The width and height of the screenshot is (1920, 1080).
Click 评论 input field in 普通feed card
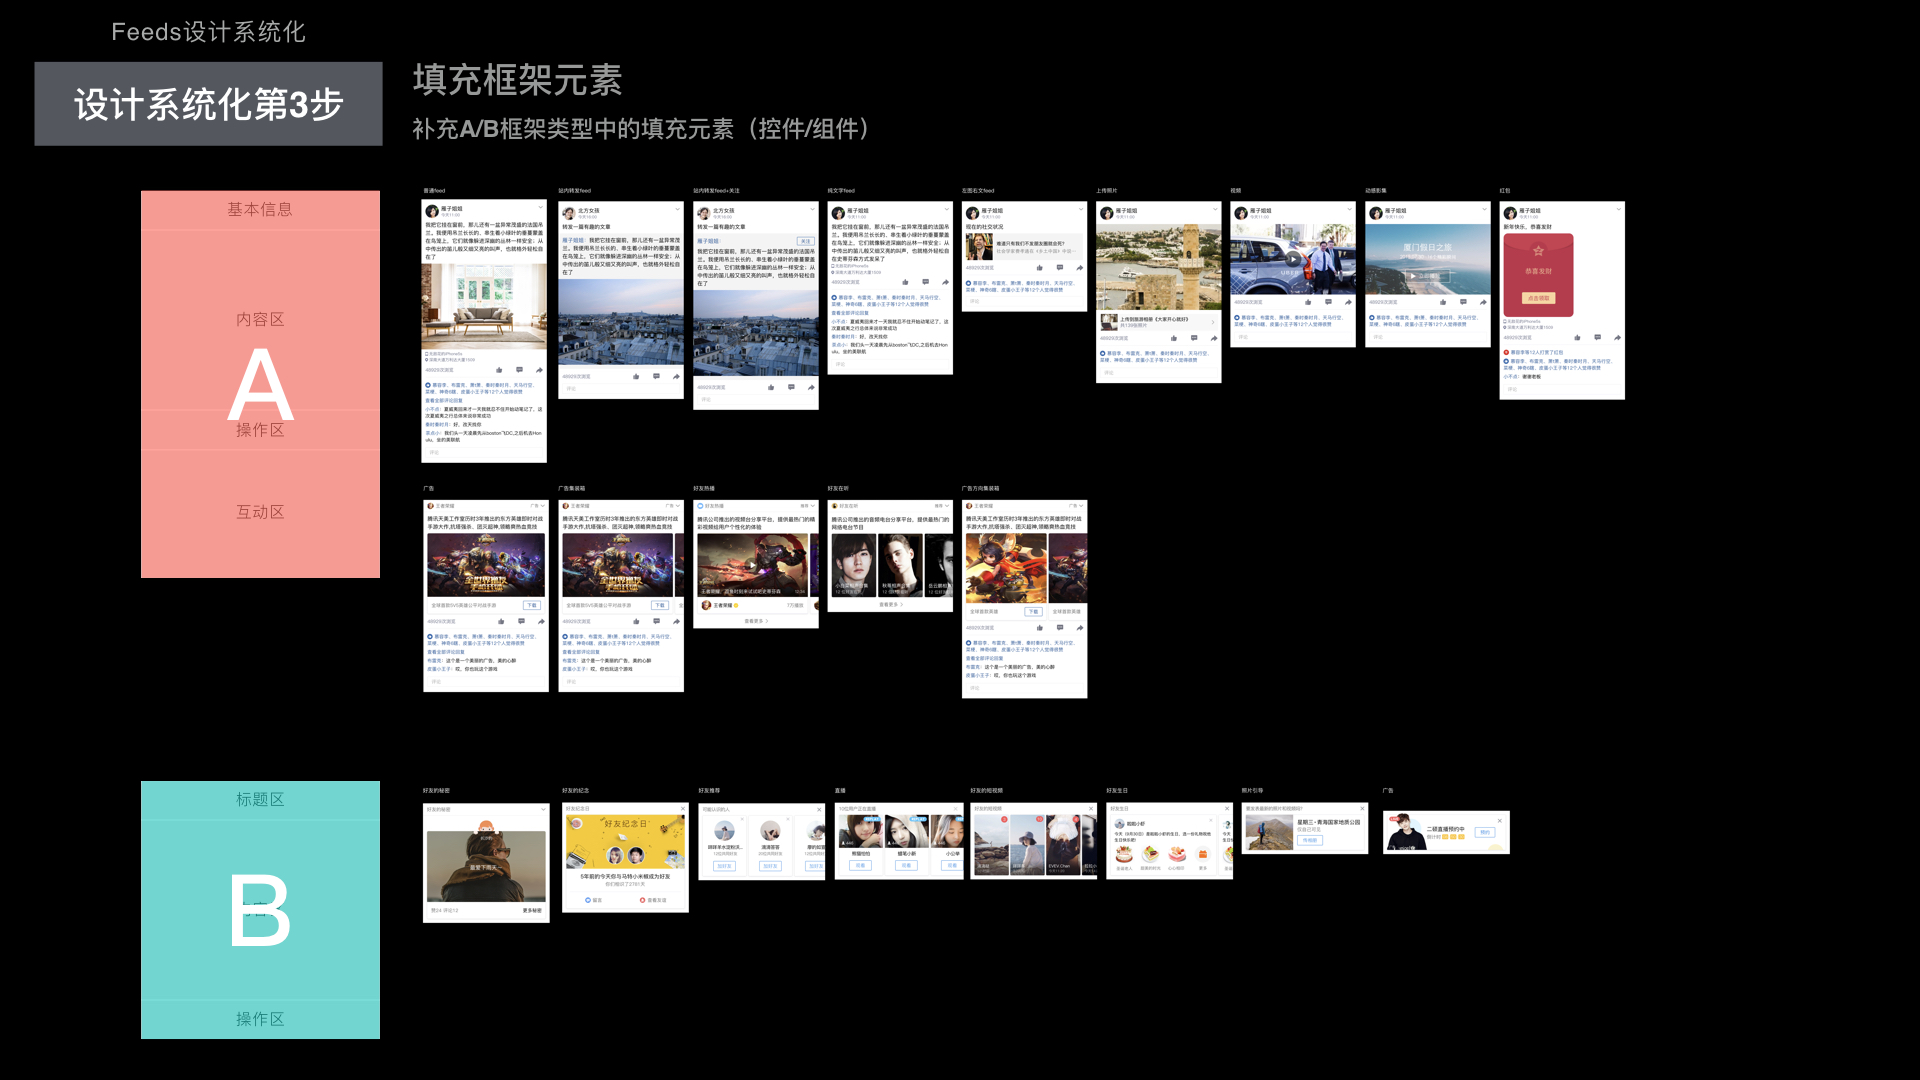(484, 453)
